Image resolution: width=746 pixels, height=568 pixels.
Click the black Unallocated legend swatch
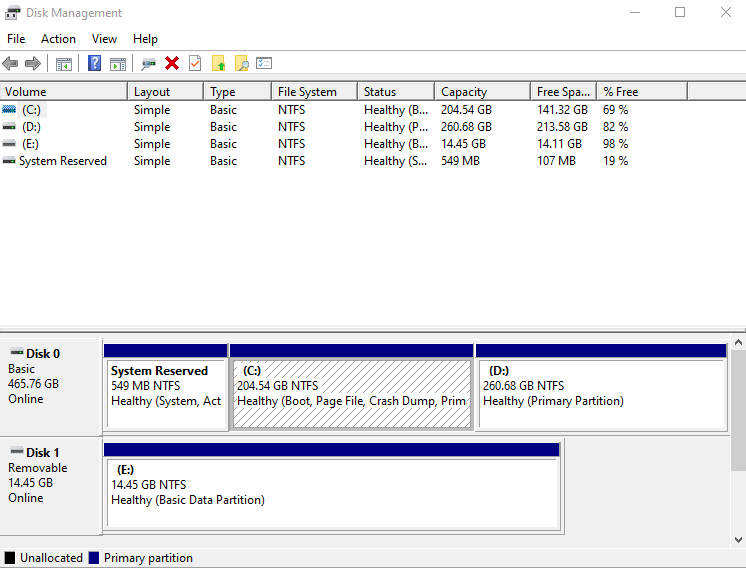10,558
